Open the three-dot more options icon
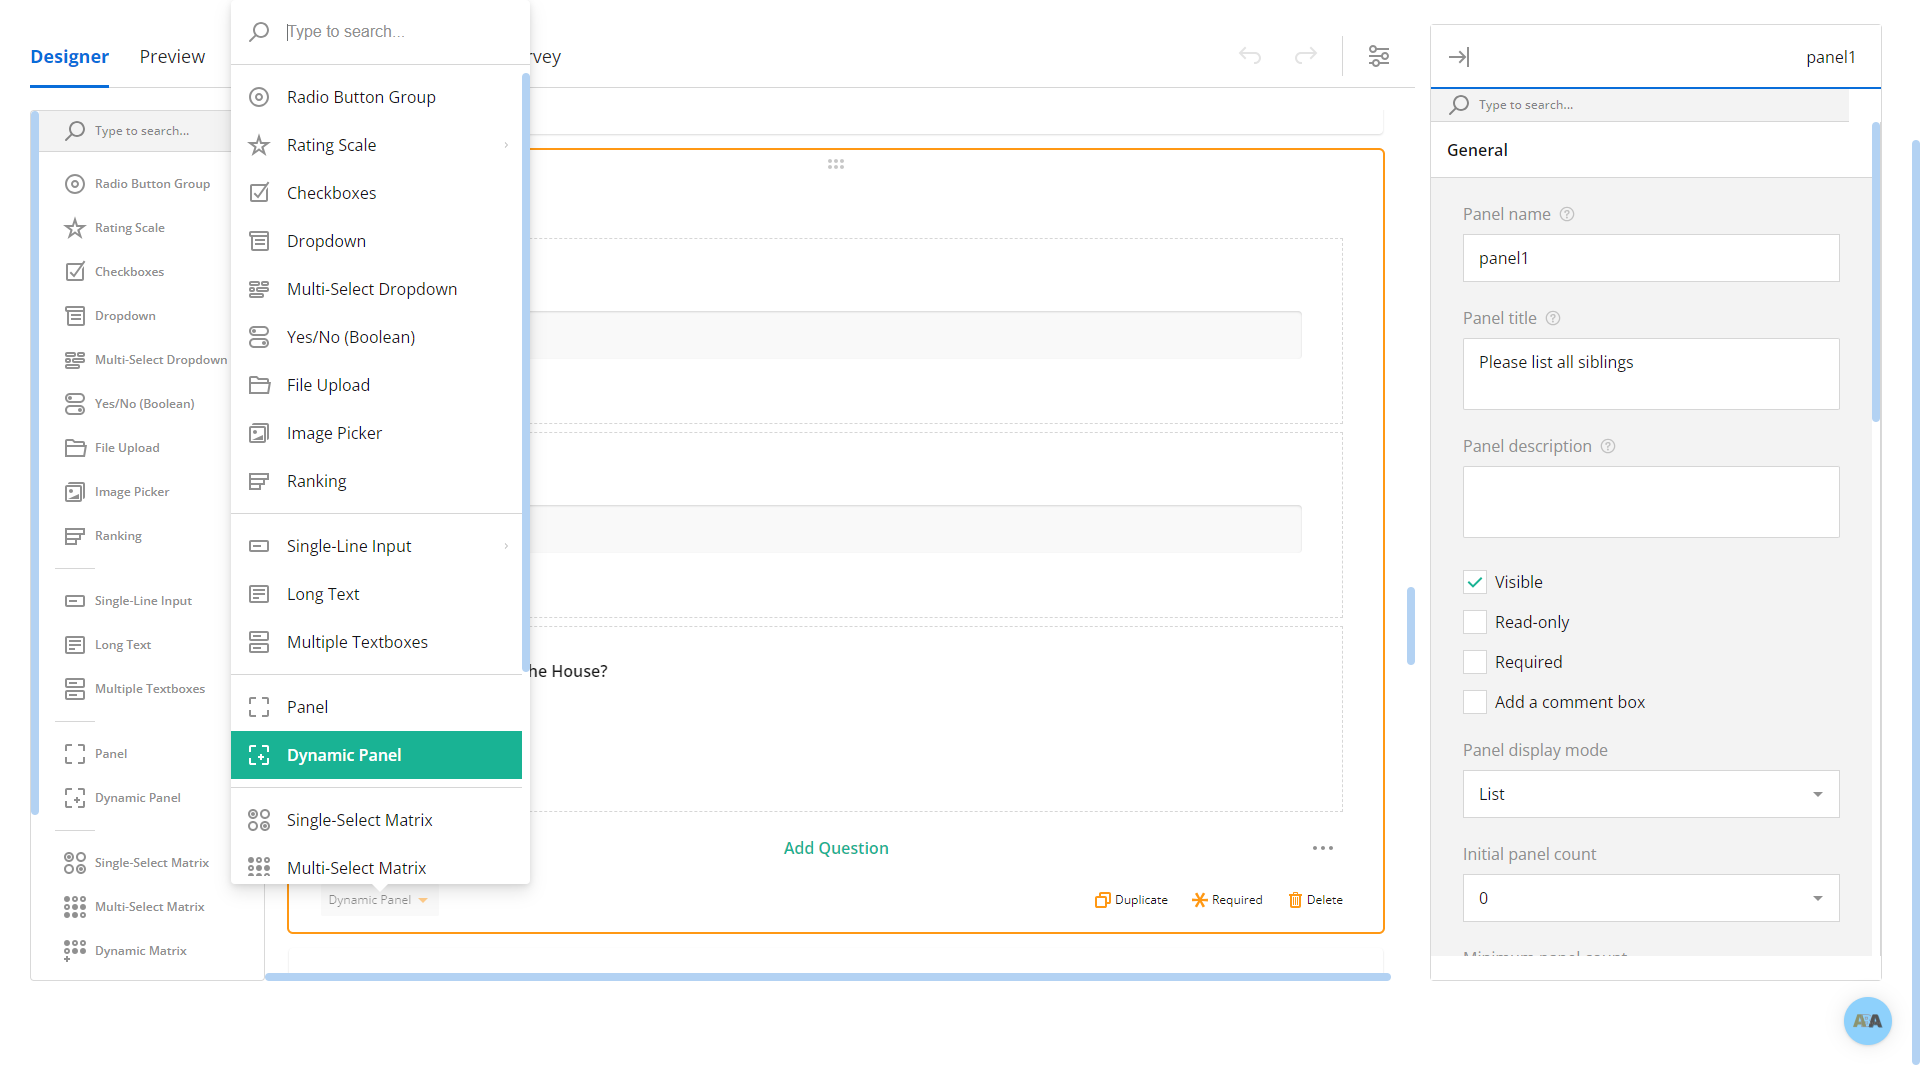This screenshot has width=1920, height=1065. (1323, 848)
